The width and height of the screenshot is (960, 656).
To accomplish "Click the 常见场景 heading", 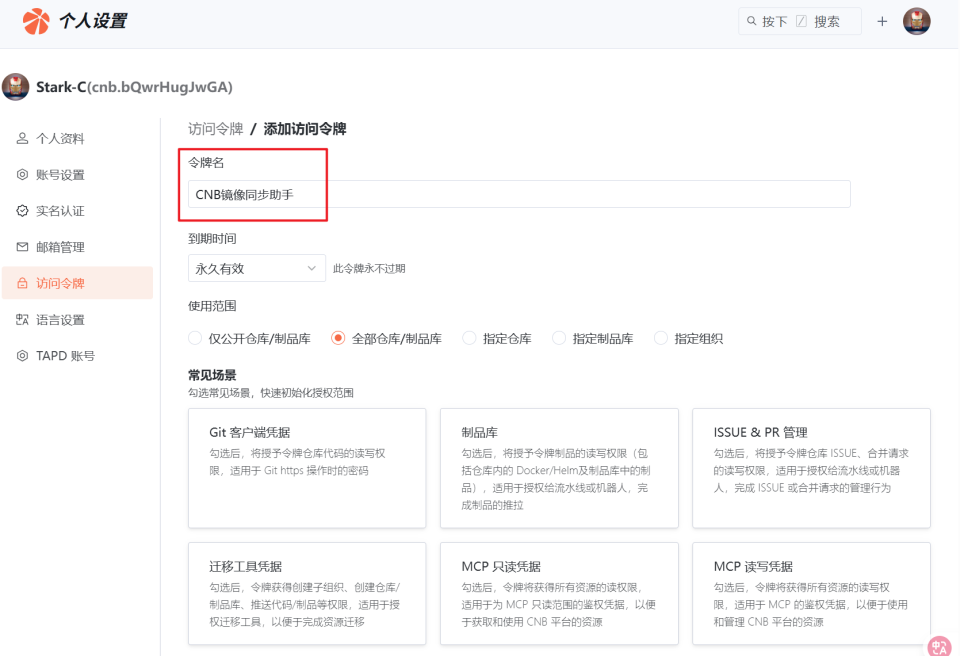I will (212, 375).
